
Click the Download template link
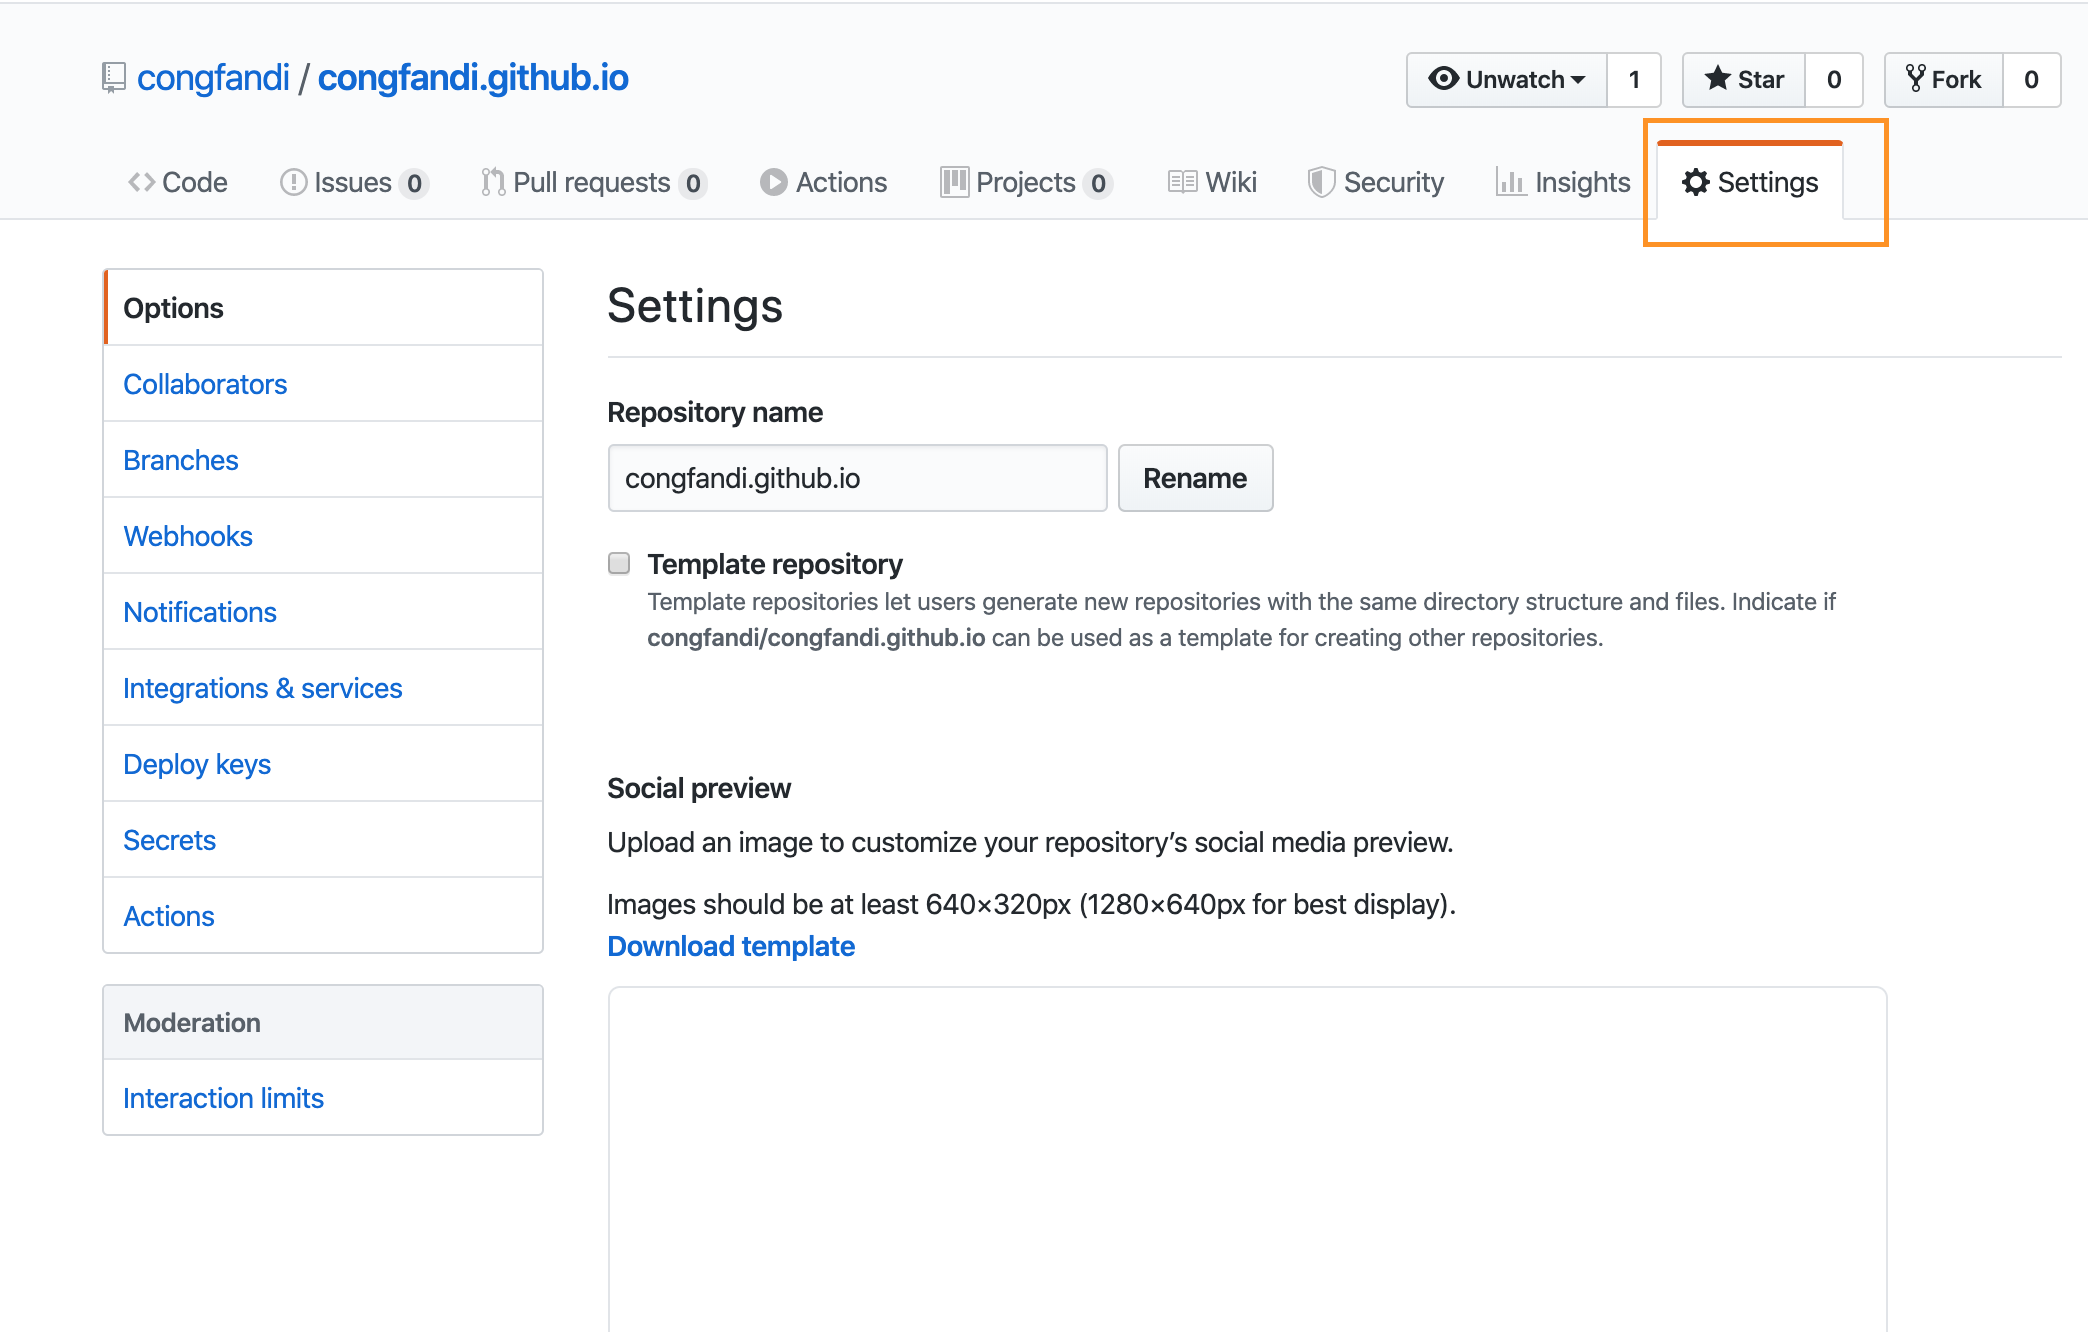pos(731,946)
